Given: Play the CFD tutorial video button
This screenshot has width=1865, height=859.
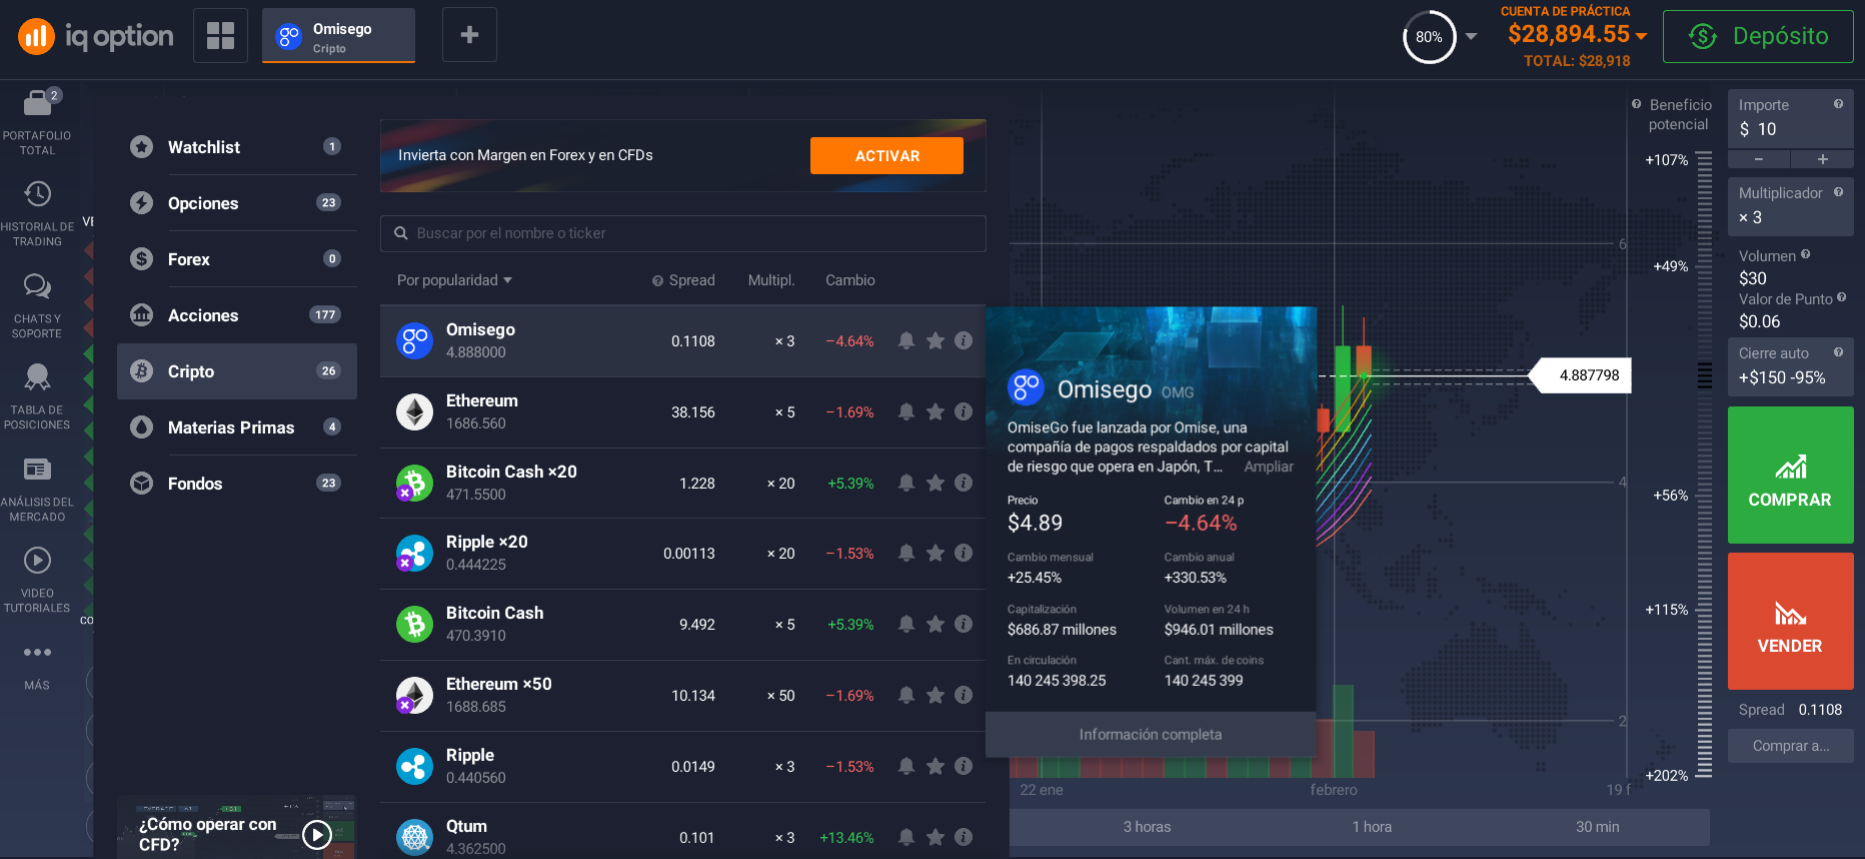Looking at the screenshot, I should tap(317, 834).
